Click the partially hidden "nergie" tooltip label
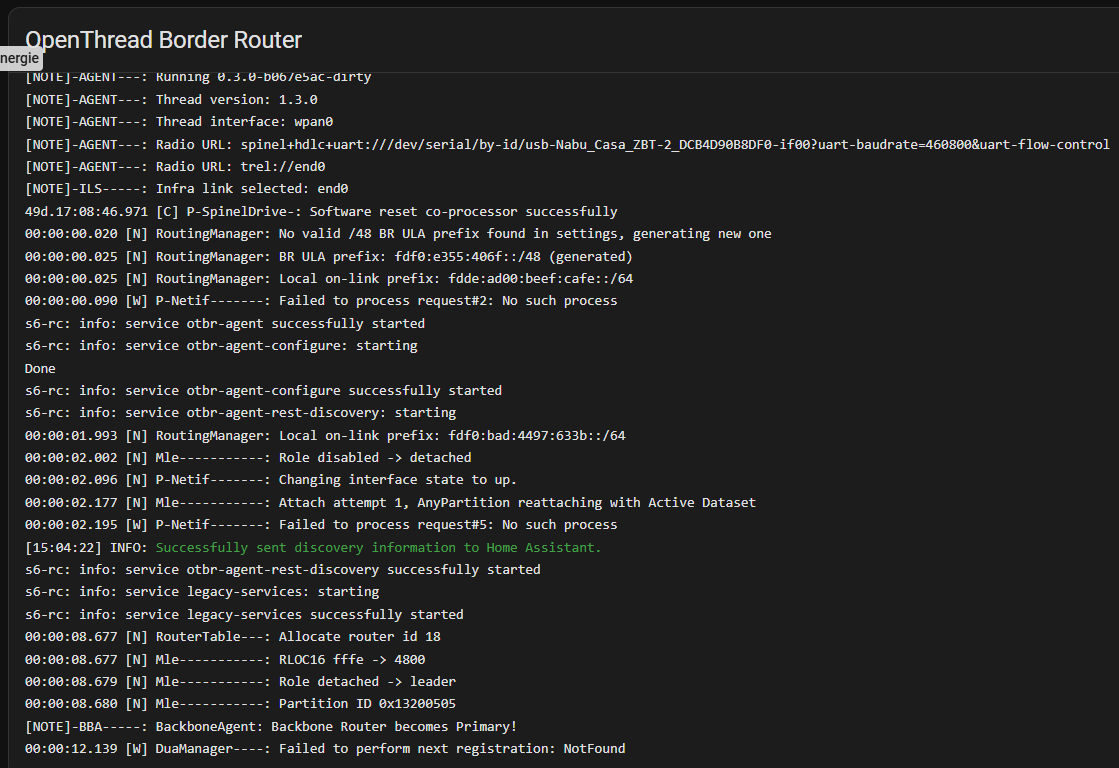This screenshot has width=1119, height=768. coord(20,58)
